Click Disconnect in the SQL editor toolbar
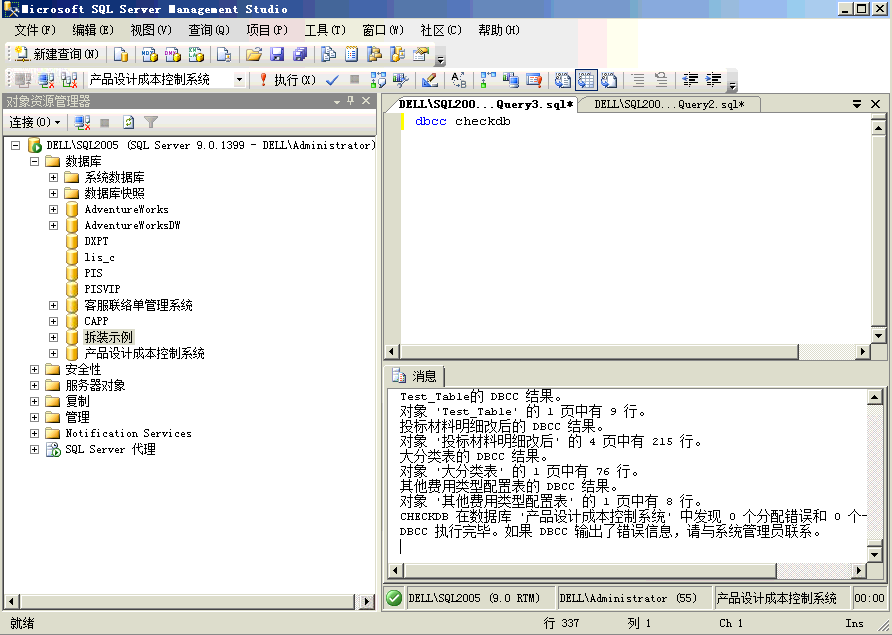892x635 pixels. coord(46,80)
